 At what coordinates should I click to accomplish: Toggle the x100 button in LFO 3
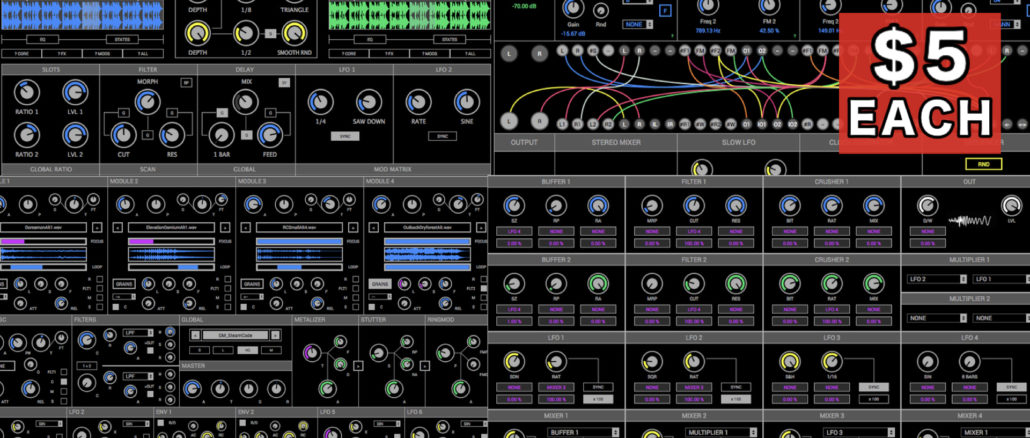874,399
